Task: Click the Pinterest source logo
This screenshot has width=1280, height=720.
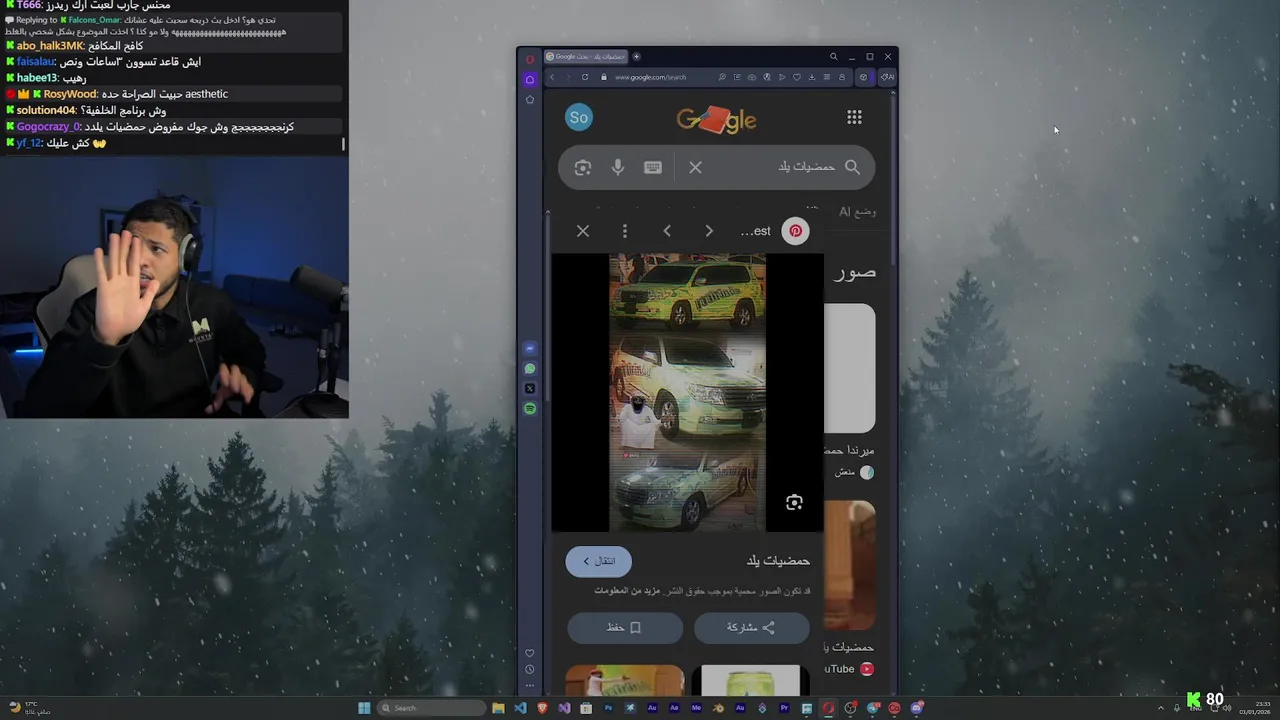Action: point(795,231)
